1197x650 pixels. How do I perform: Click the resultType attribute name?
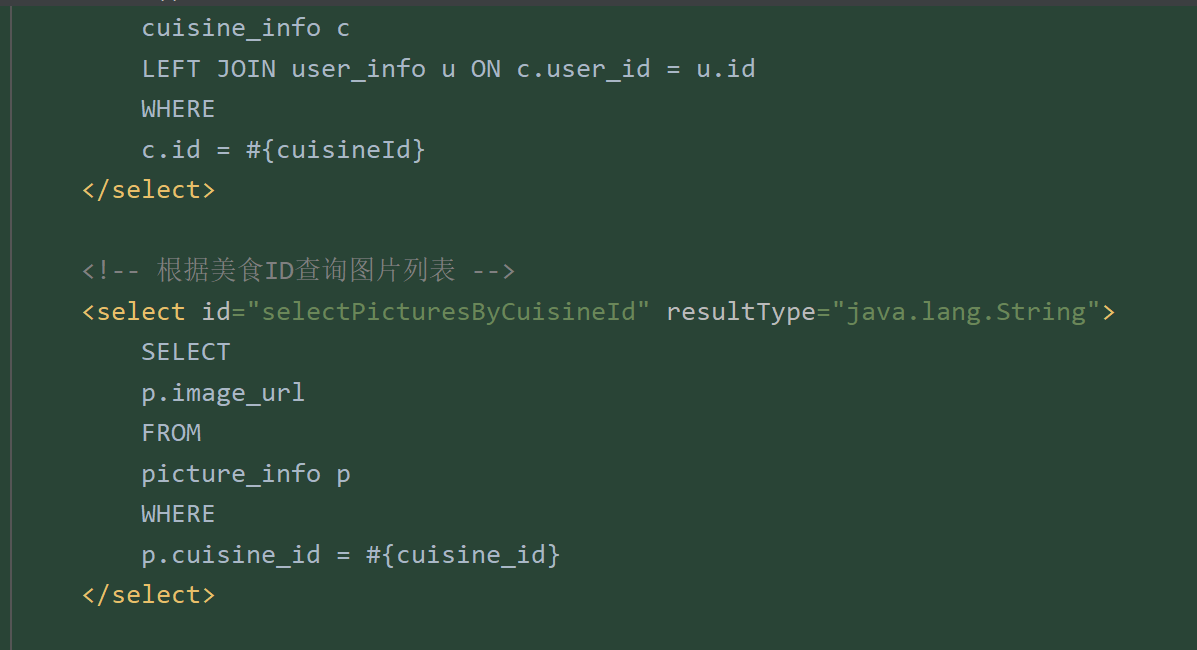[740, 312]
